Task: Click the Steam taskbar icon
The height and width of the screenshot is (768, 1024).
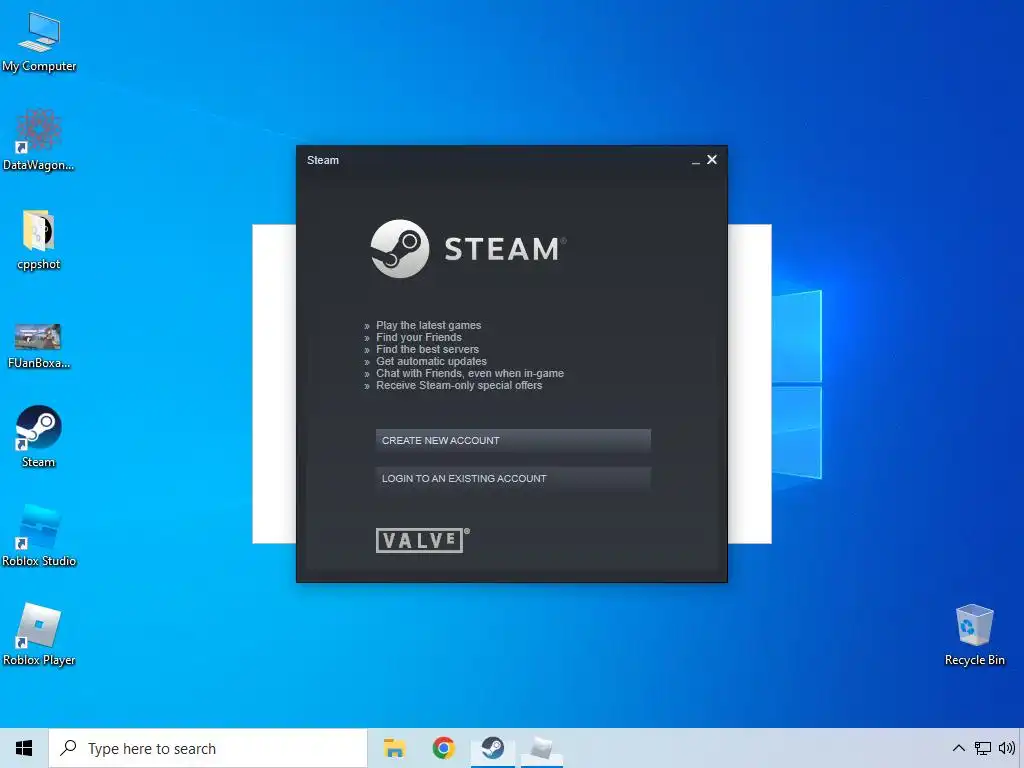Action: (492, 748)
